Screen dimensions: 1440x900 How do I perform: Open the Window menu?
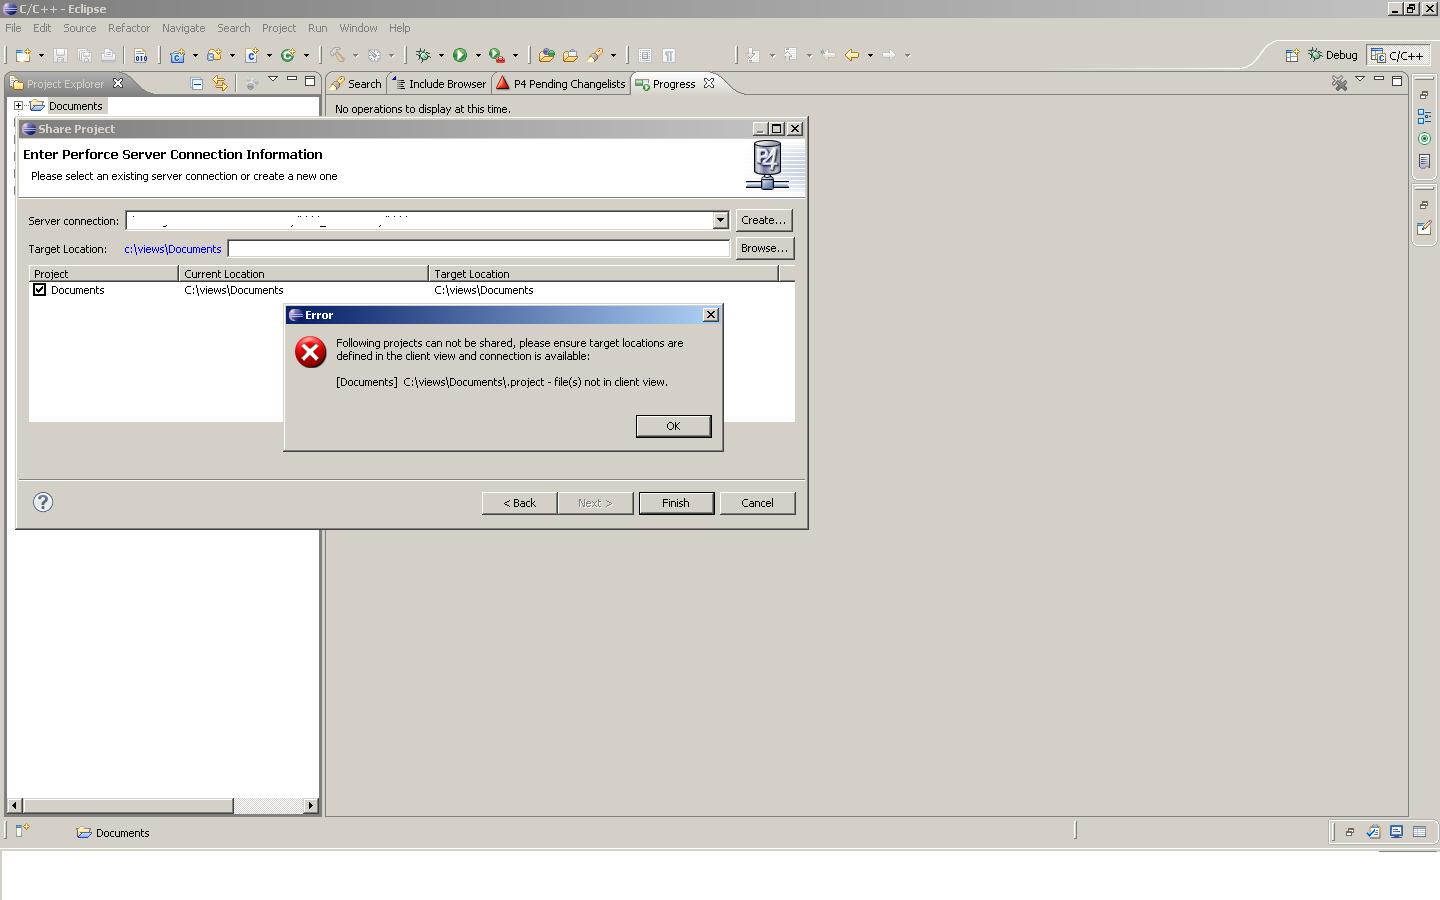[358, 28]
